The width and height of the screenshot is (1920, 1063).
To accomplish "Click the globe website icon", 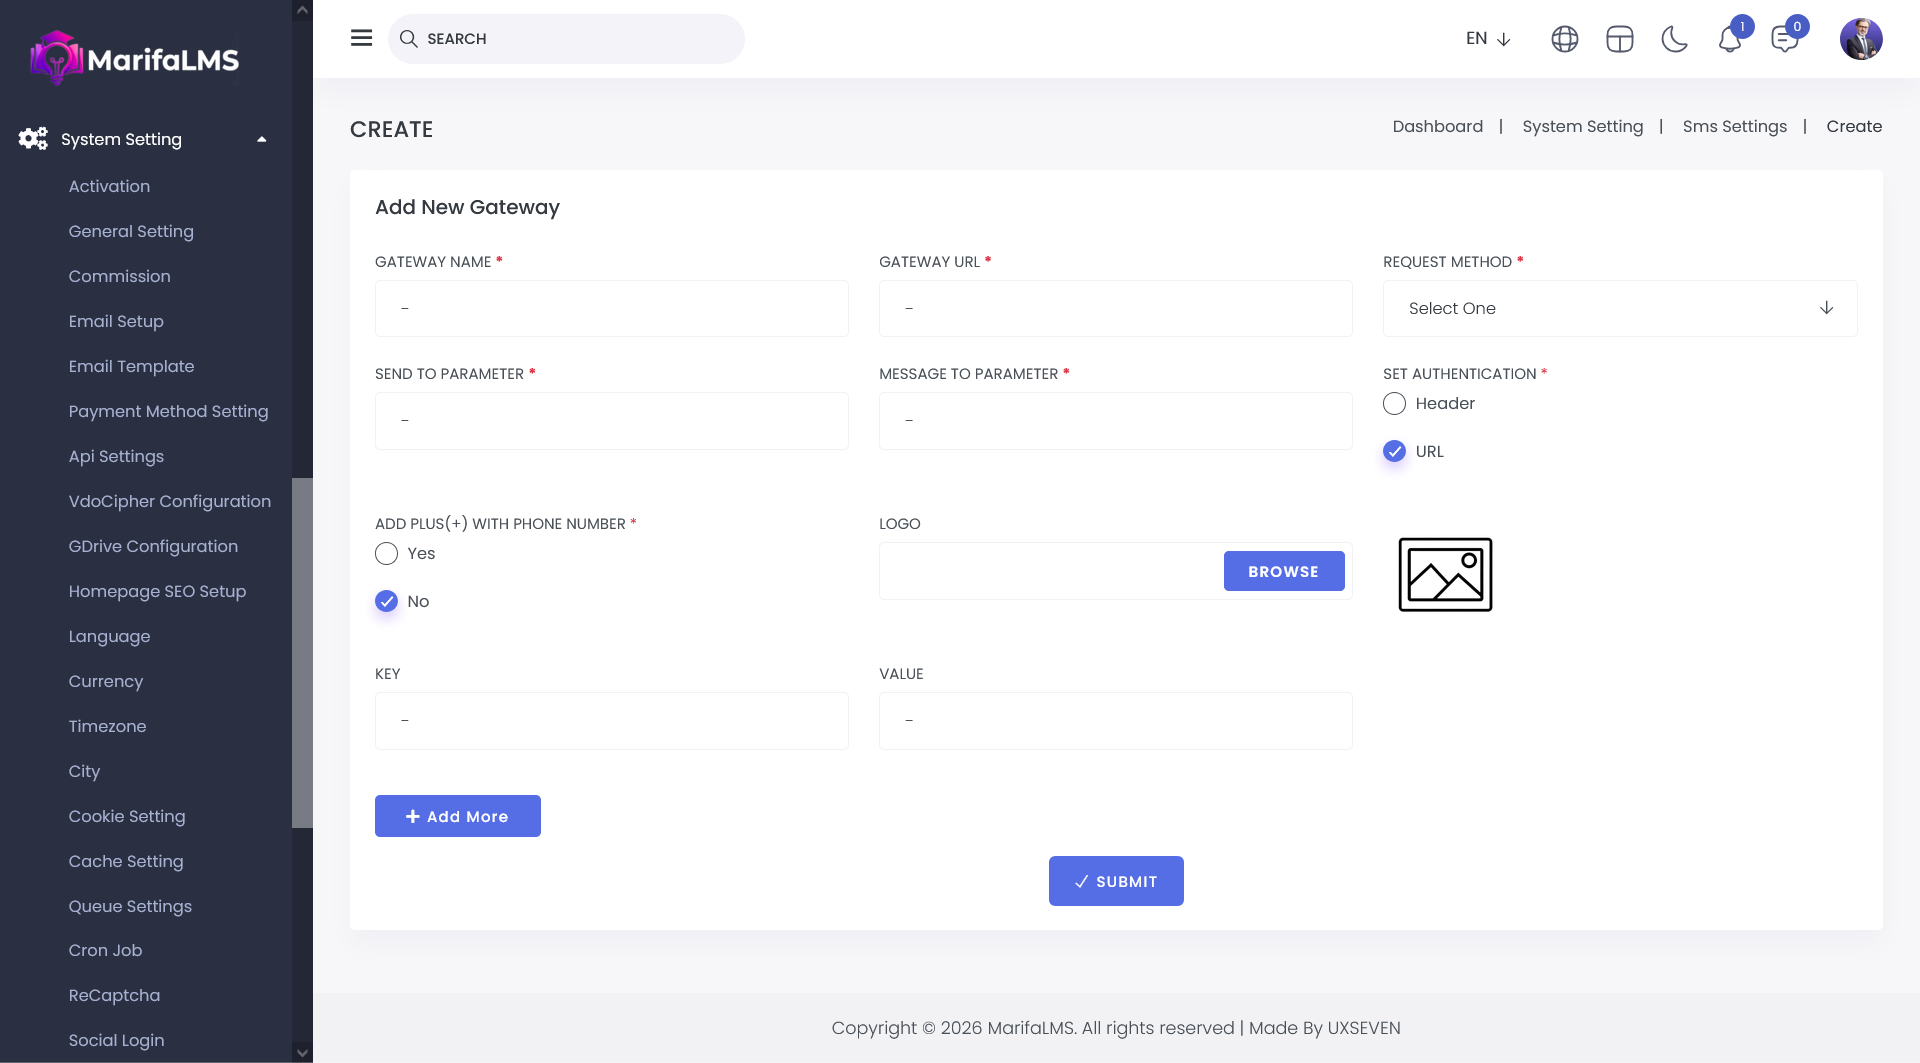I will [1564, 39].
